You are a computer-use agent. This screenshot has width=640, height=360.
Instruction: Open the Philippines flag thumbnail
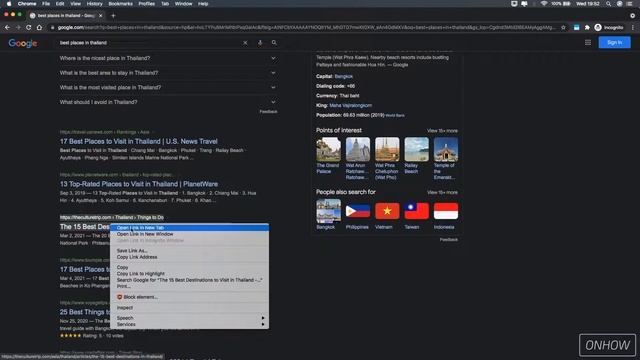pos(358,211)
